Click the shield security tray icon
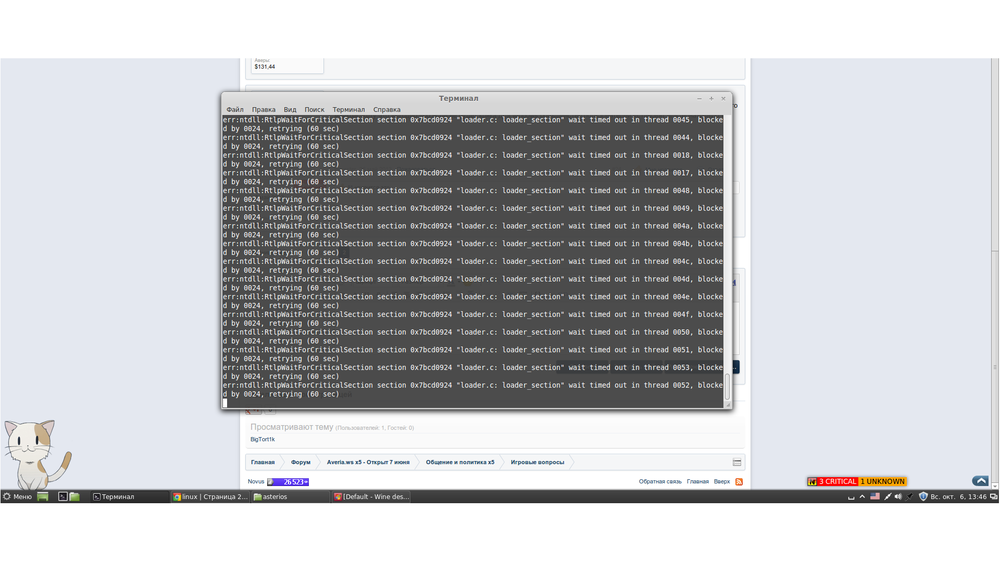The width and height of the screenshot is (1000, 562). (922, 497)
